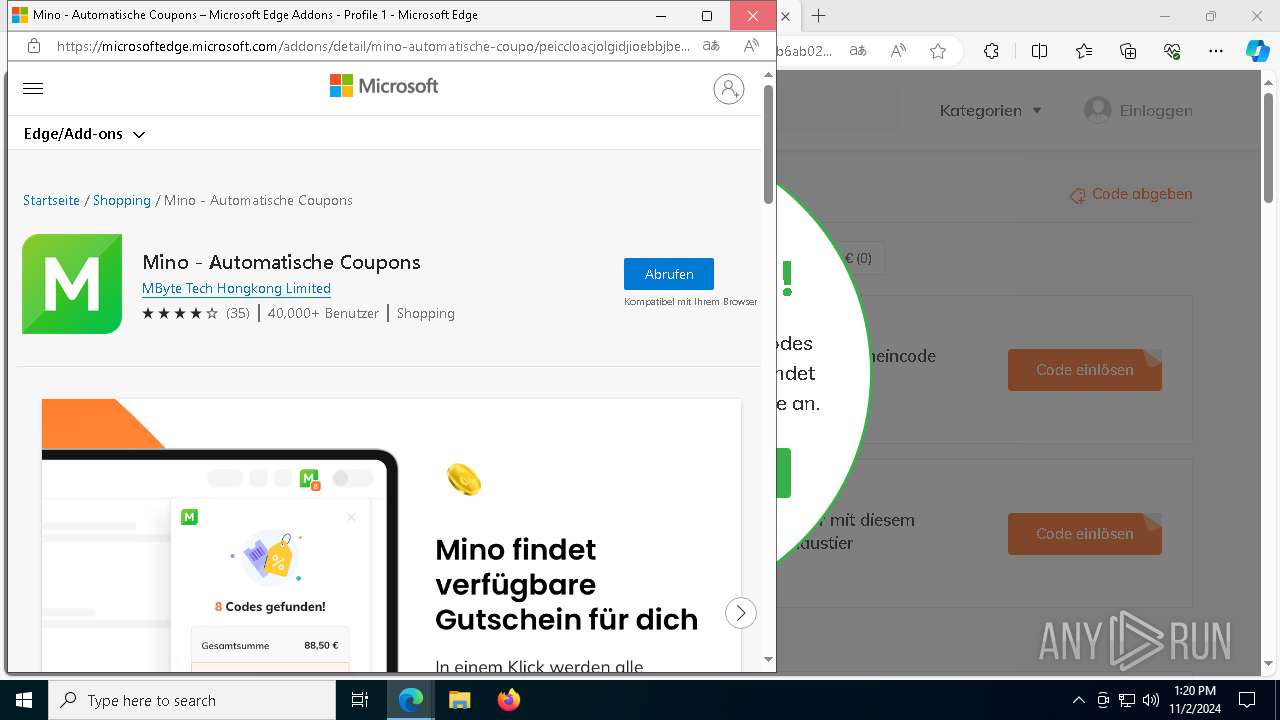Image resolution: width=1280 pixels, height=720 pixels.
Task: Open Windows Start menu
Action: (x=24, y=700)
